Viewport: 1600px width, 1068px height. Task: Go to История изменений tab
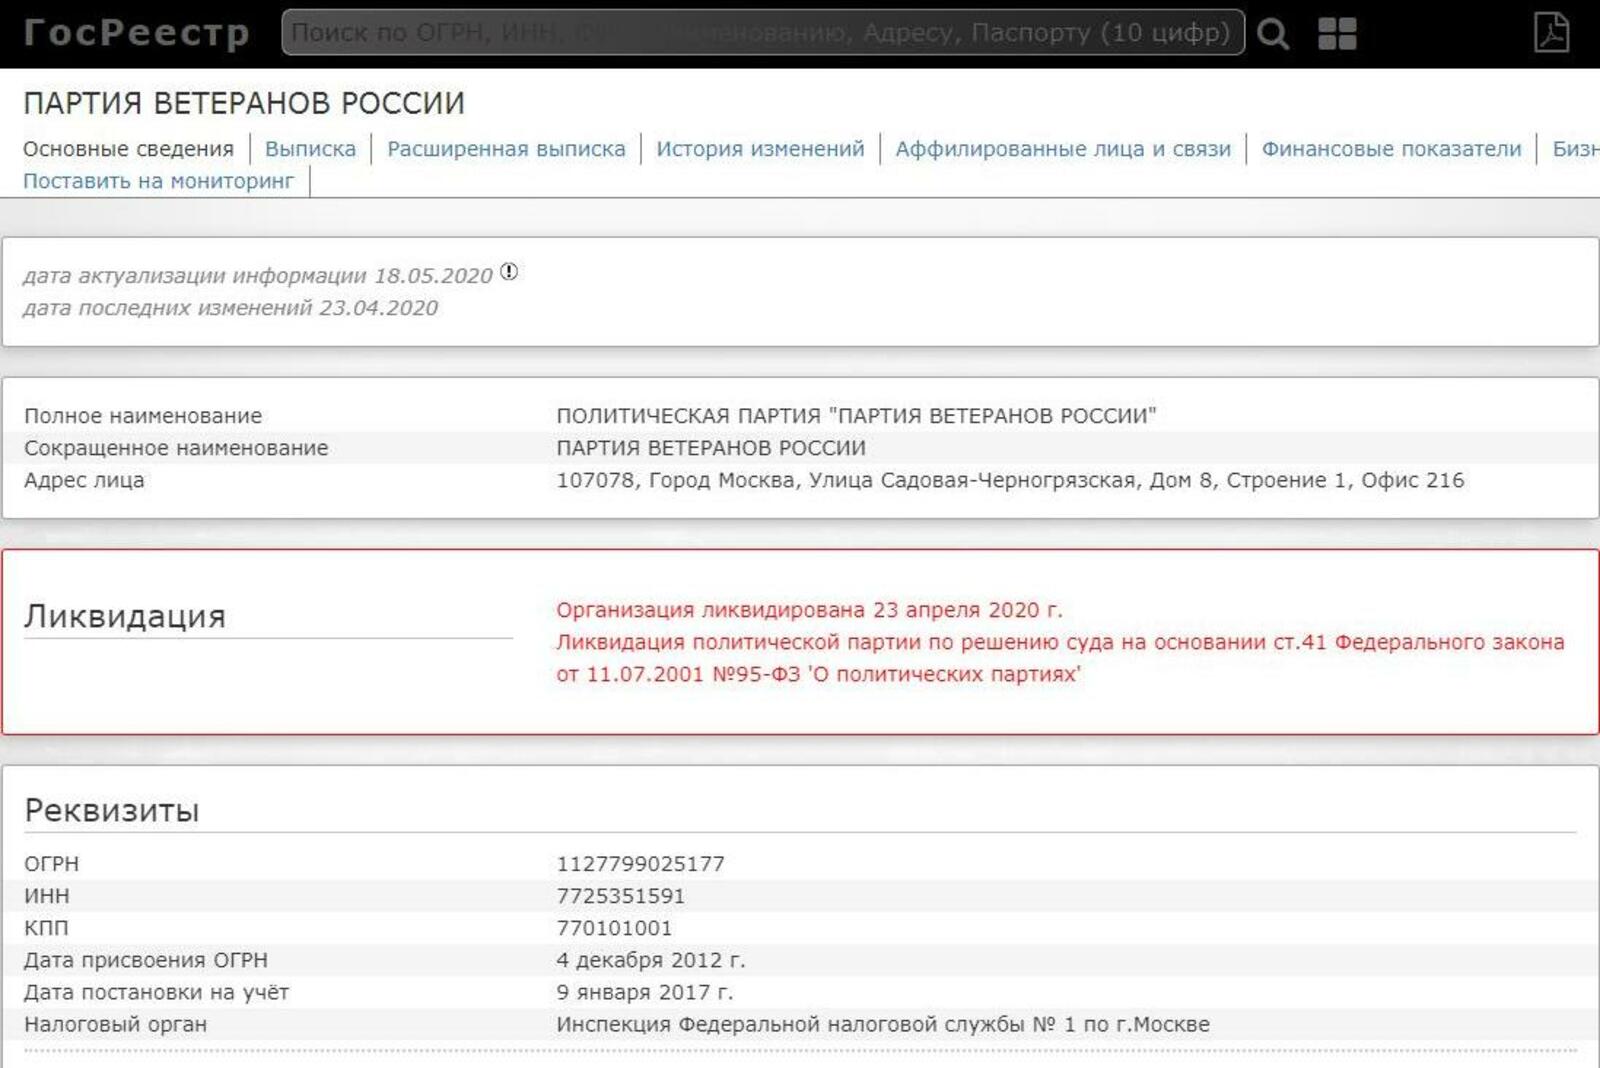(x=760, y=149)
